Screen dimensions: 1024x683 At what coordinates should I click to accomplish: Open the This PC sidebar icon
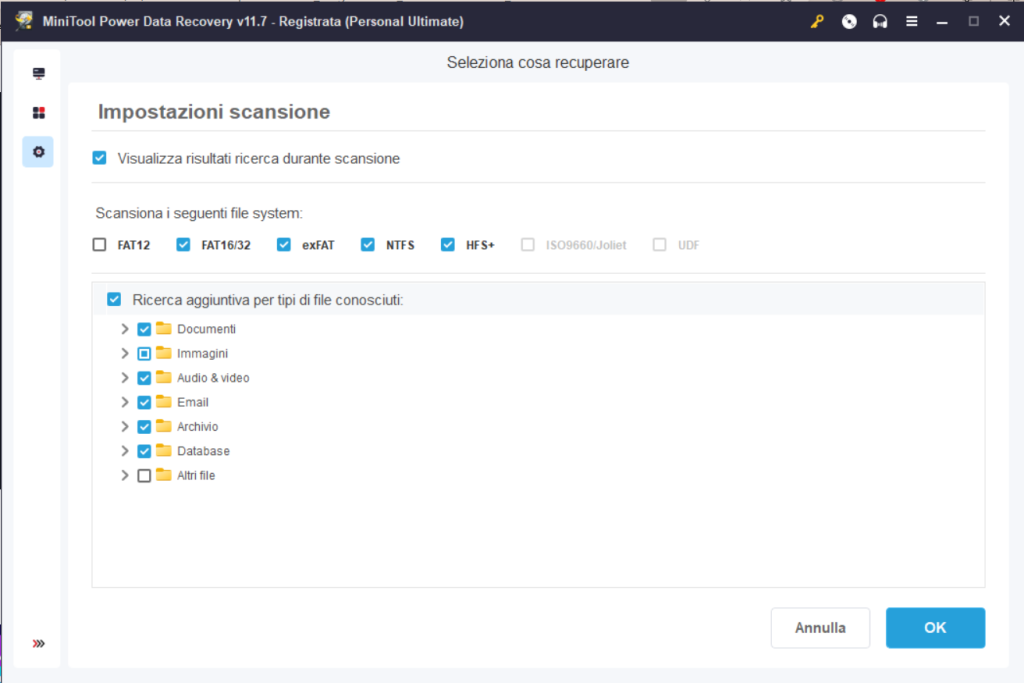click(x=39, y=73)
